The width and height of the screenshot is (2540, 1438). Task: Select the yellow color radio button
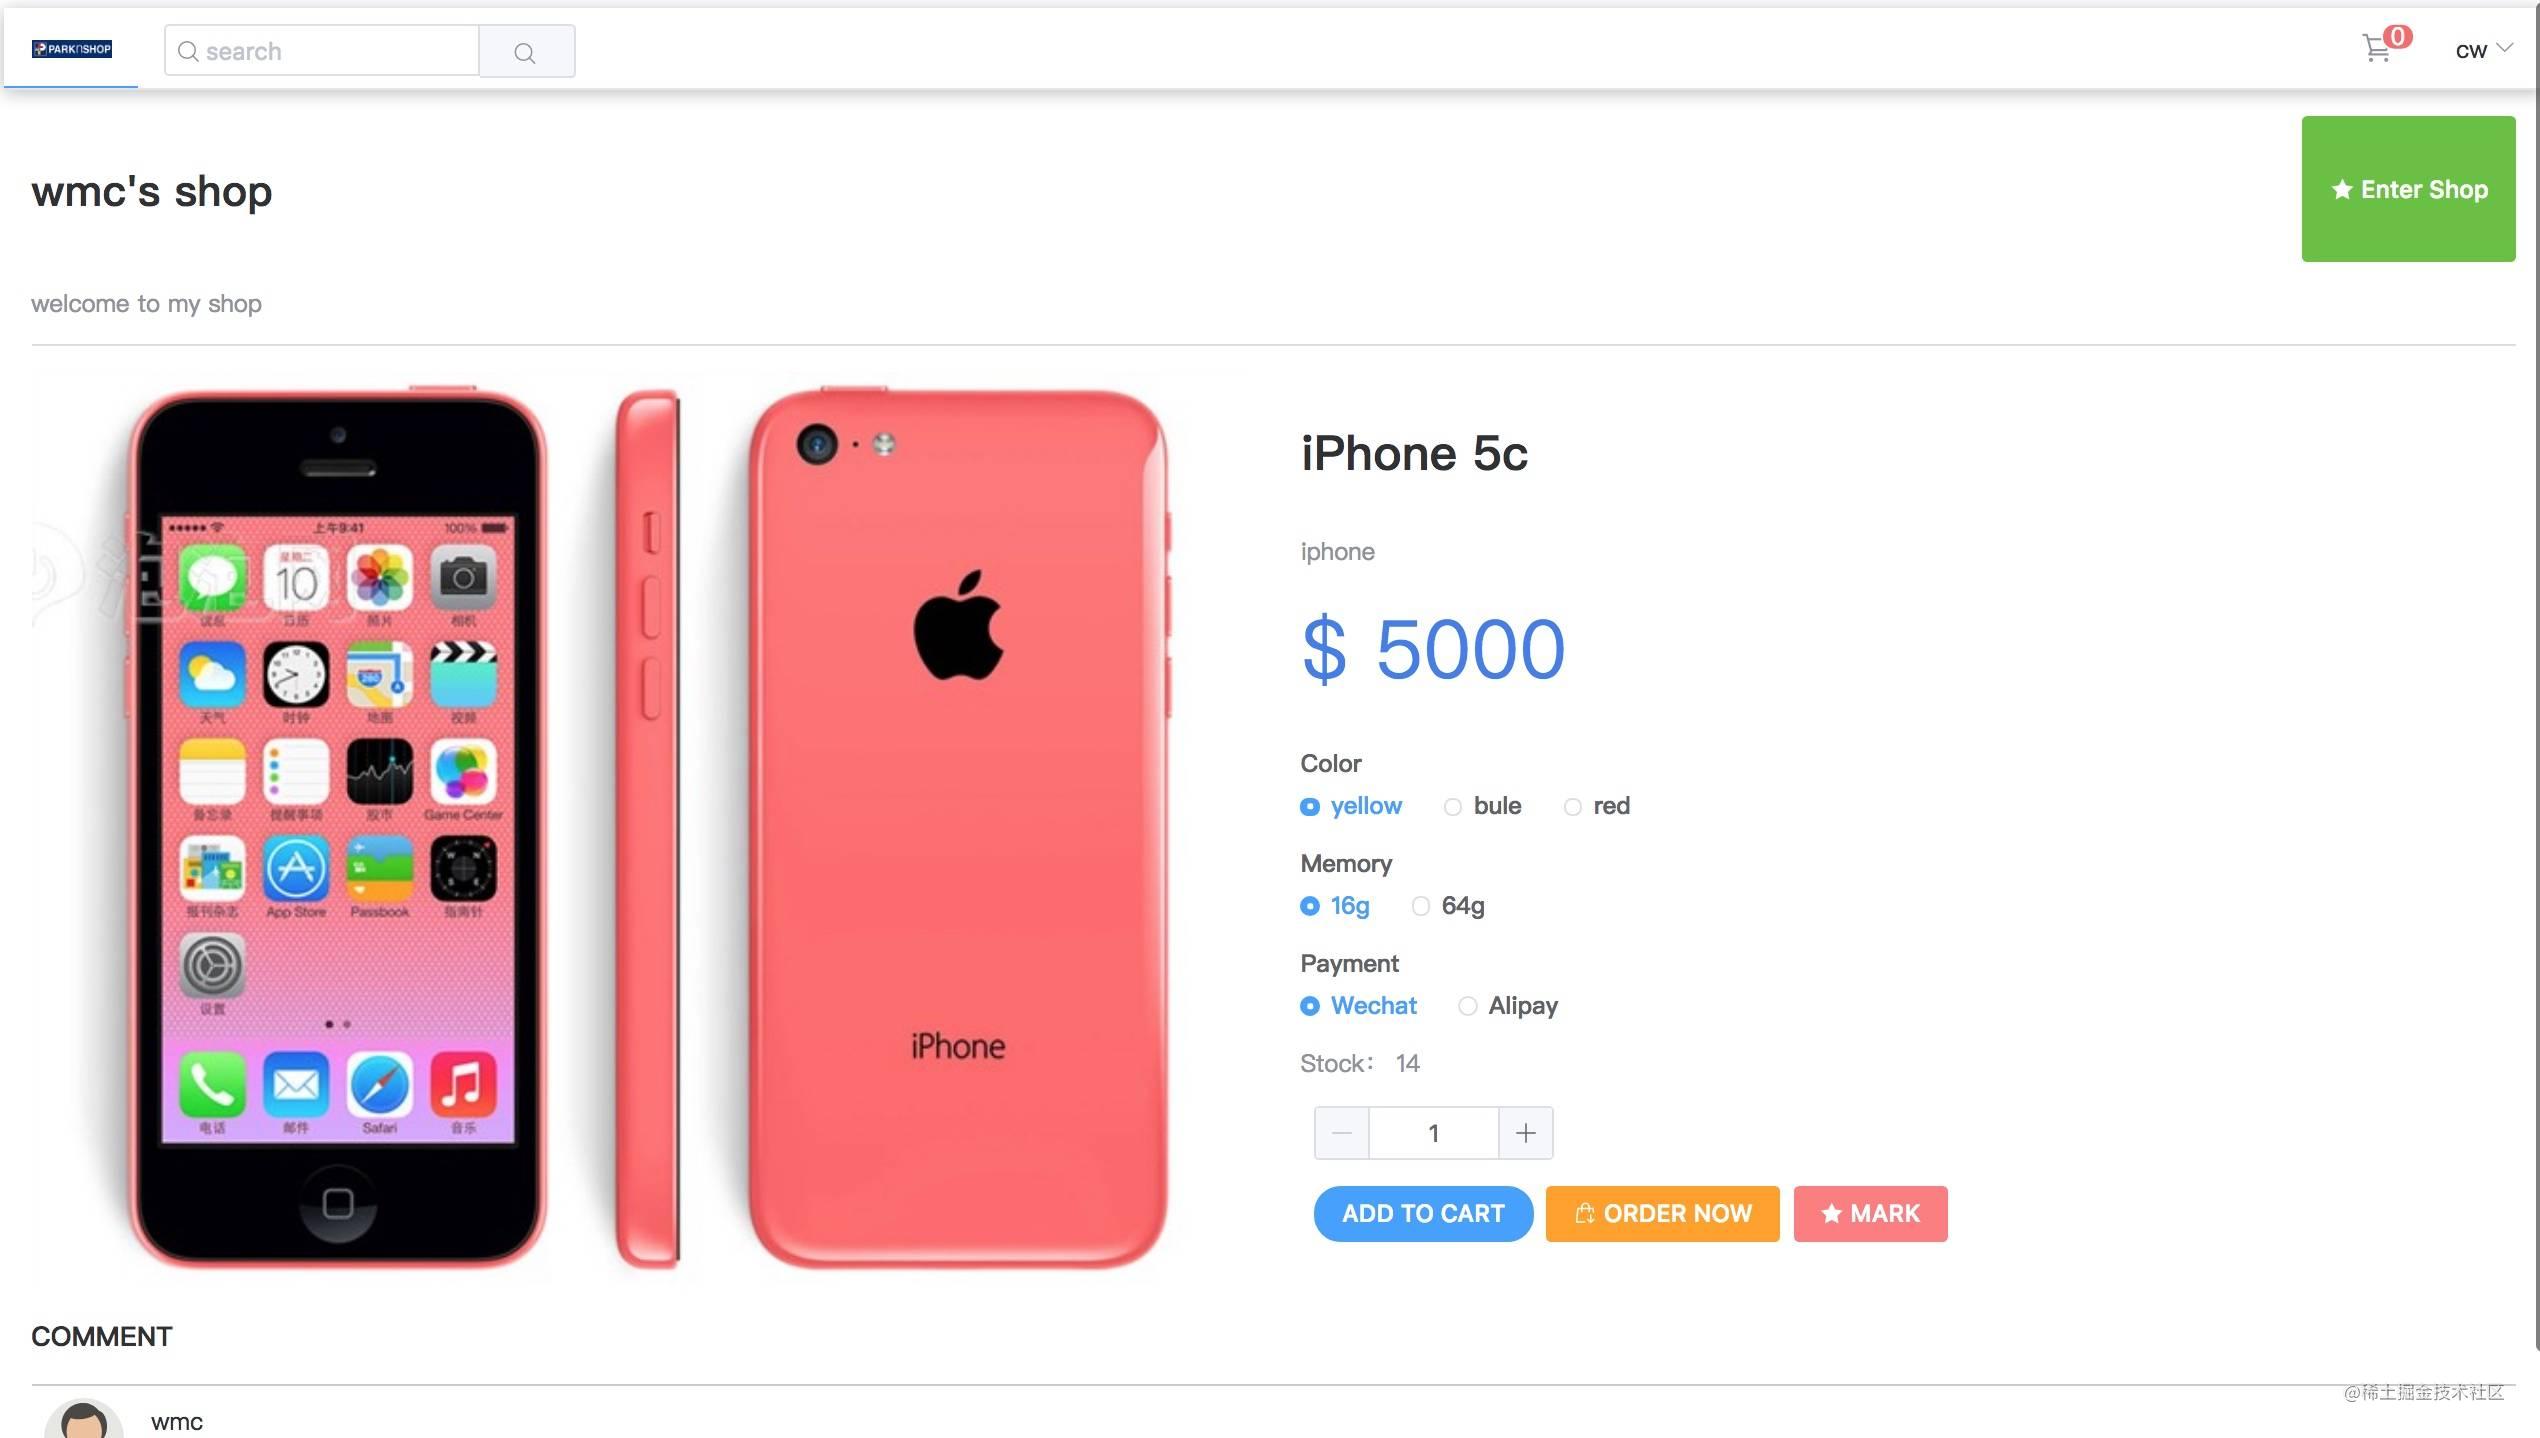coord(1308,806)
